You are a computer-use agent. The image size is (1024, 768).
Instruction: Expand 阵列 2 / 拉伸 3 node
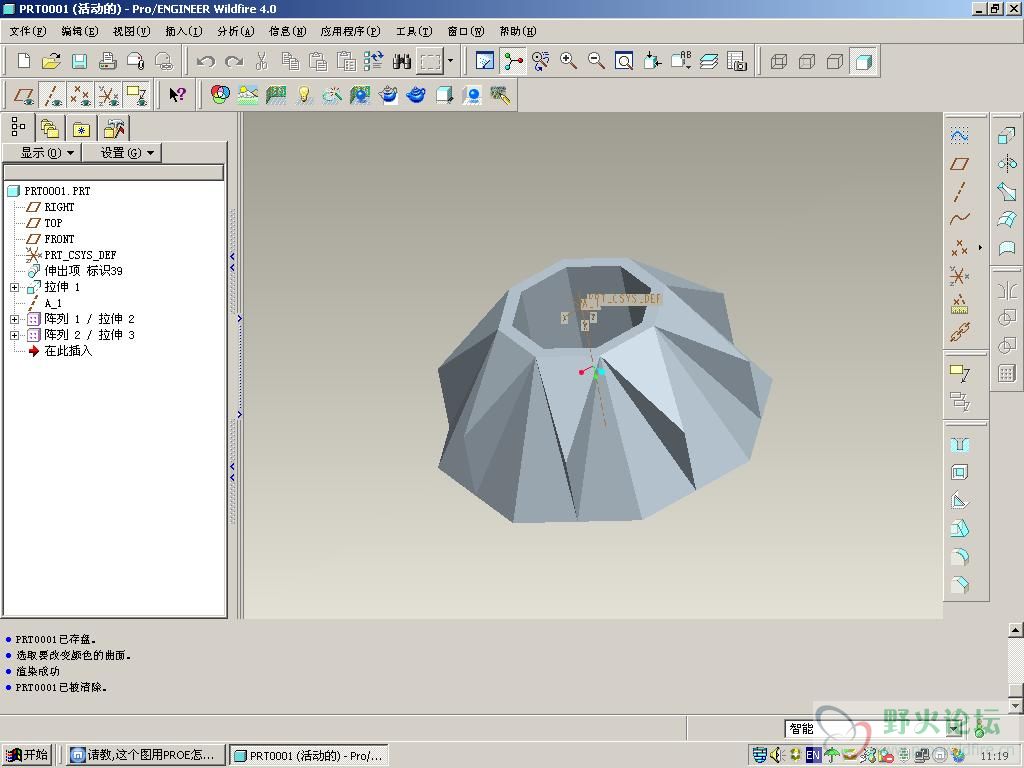click(x=14, y=335)
